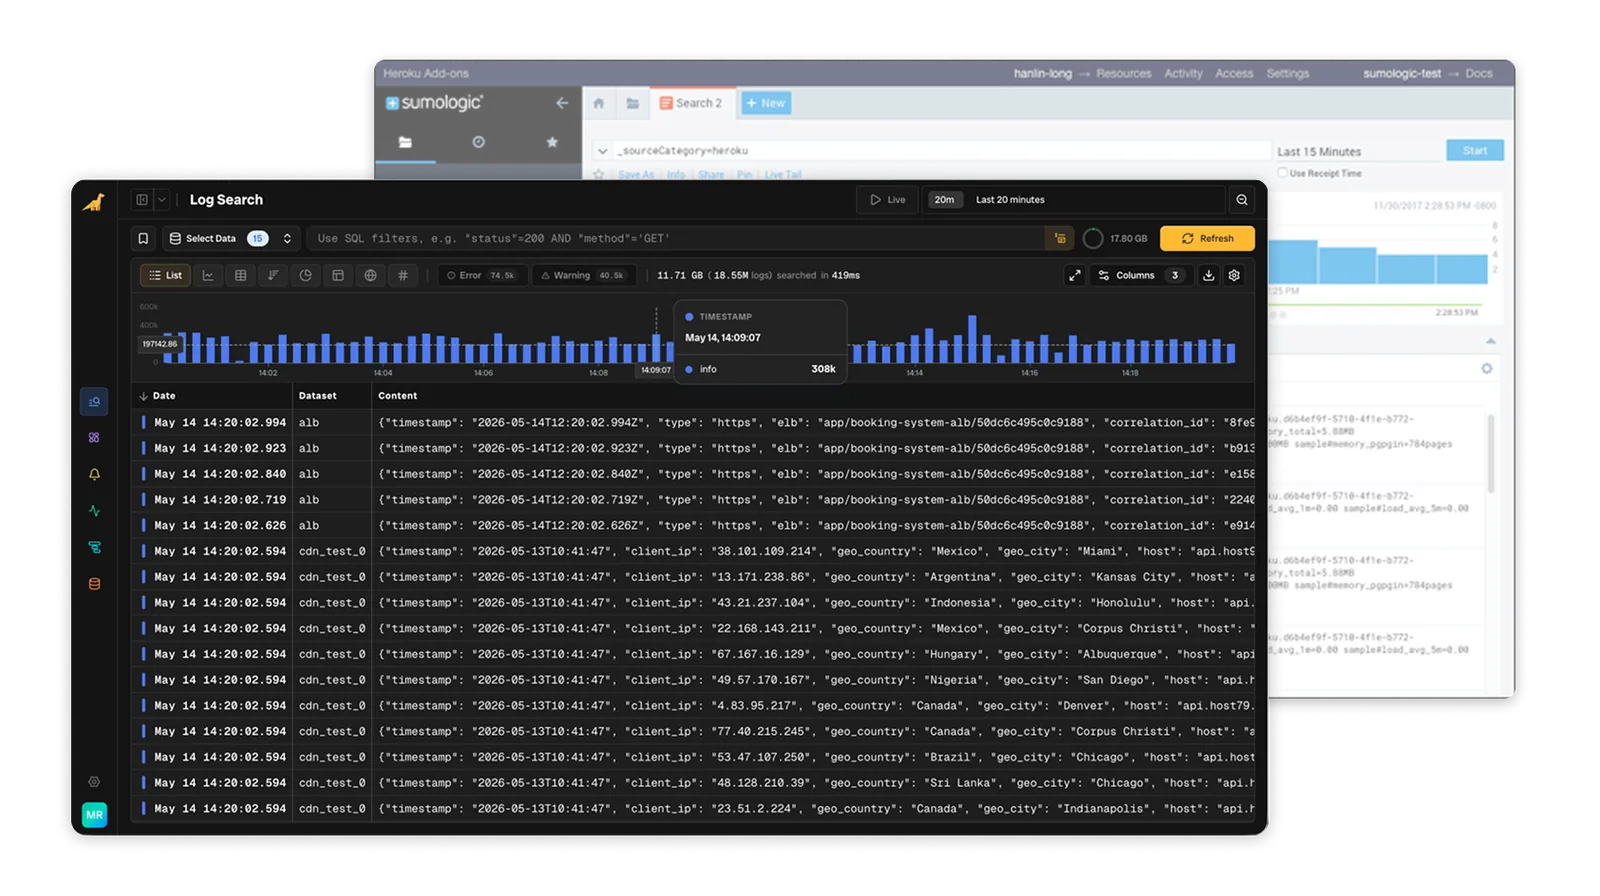Toggle the sidebar panel layout icon

[142, 200]
